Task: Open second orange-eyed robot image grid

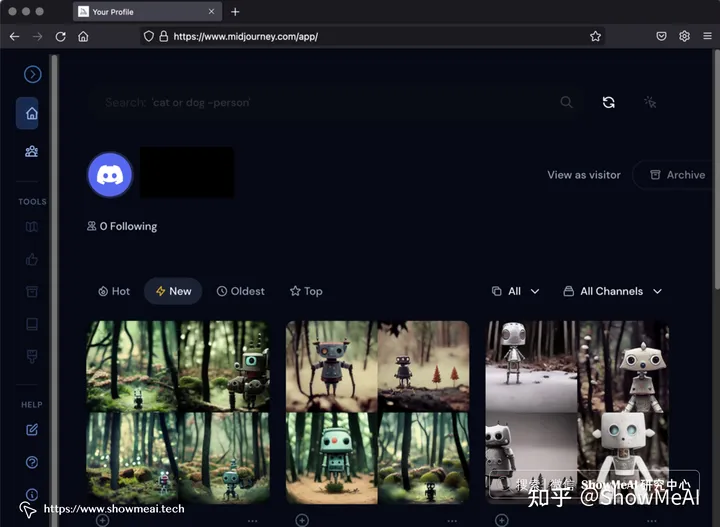Action: coord(377,412)
